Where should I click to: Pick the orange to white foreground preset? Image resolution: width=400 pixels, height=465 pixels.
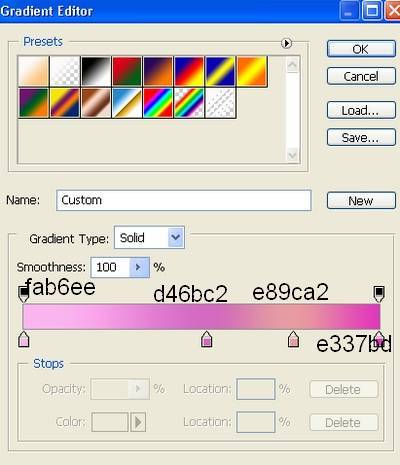[34, 71]
